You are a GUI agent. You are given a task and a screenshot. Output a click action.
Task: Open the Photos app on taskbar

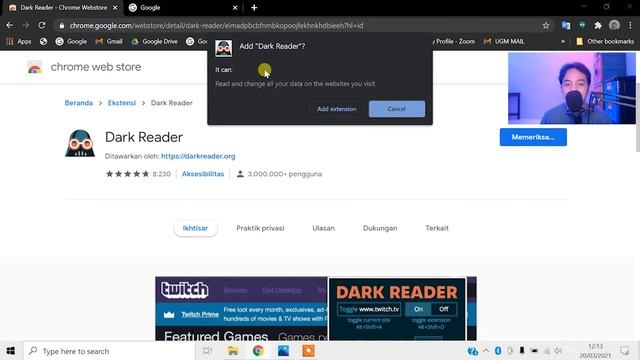coord(283,351)
